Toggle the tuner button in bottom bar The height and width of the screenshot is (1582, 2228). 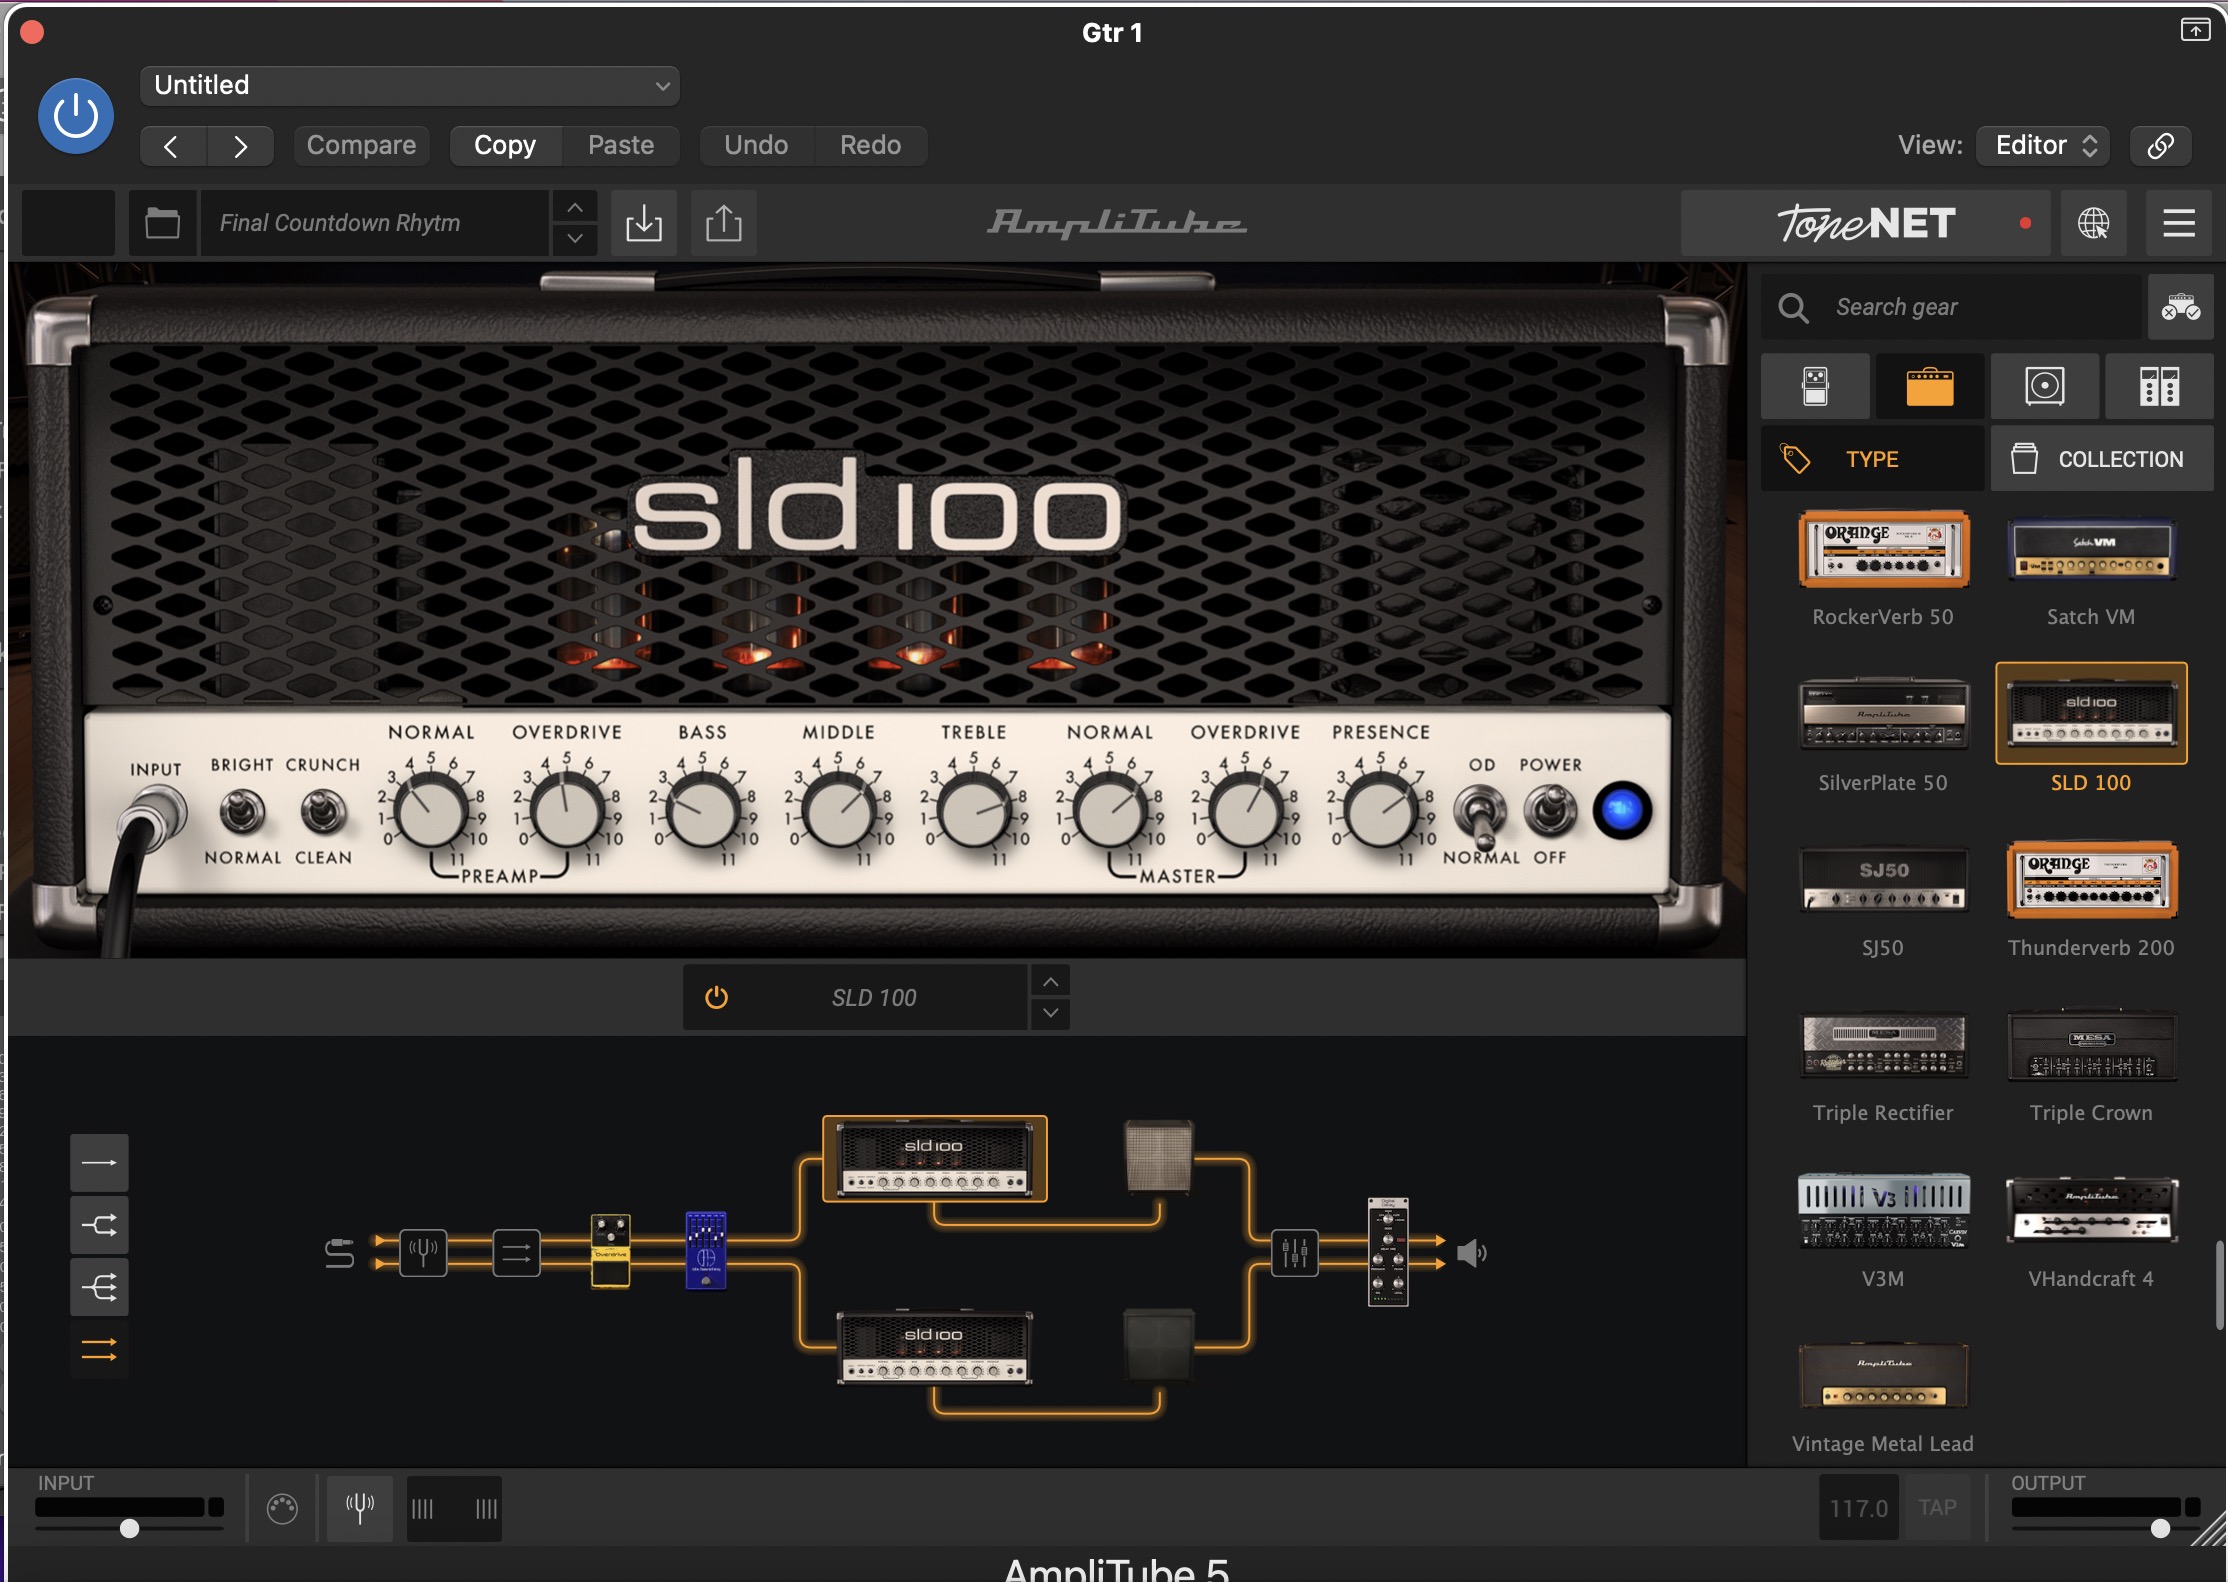pos(360,1507)
